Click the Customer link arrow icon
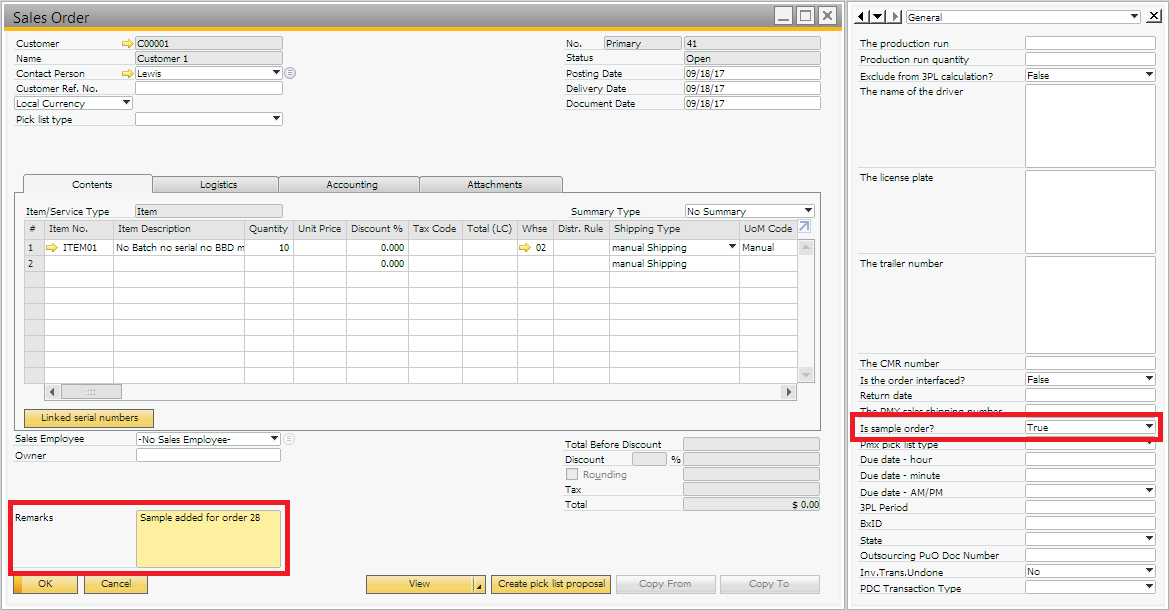The width and height of the screenshot is (1170, 611). point(127,44)
